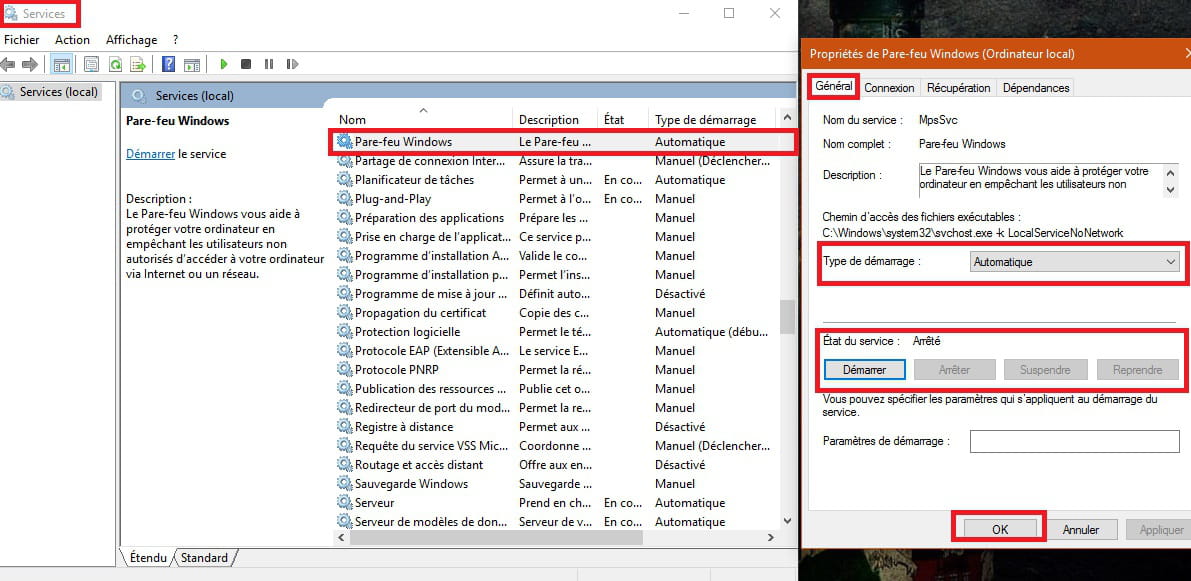Switch to the Dépendances tab
The image size is (1191, 581).
point(1036,88)
